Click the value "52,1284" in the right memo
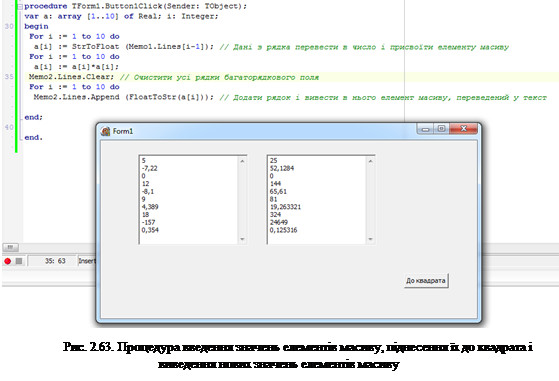 click(x=282, y=168)
